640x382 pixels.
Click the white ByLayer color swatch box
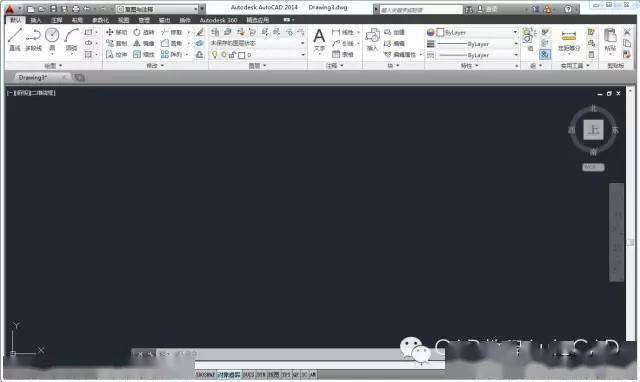tap(440, 32)
